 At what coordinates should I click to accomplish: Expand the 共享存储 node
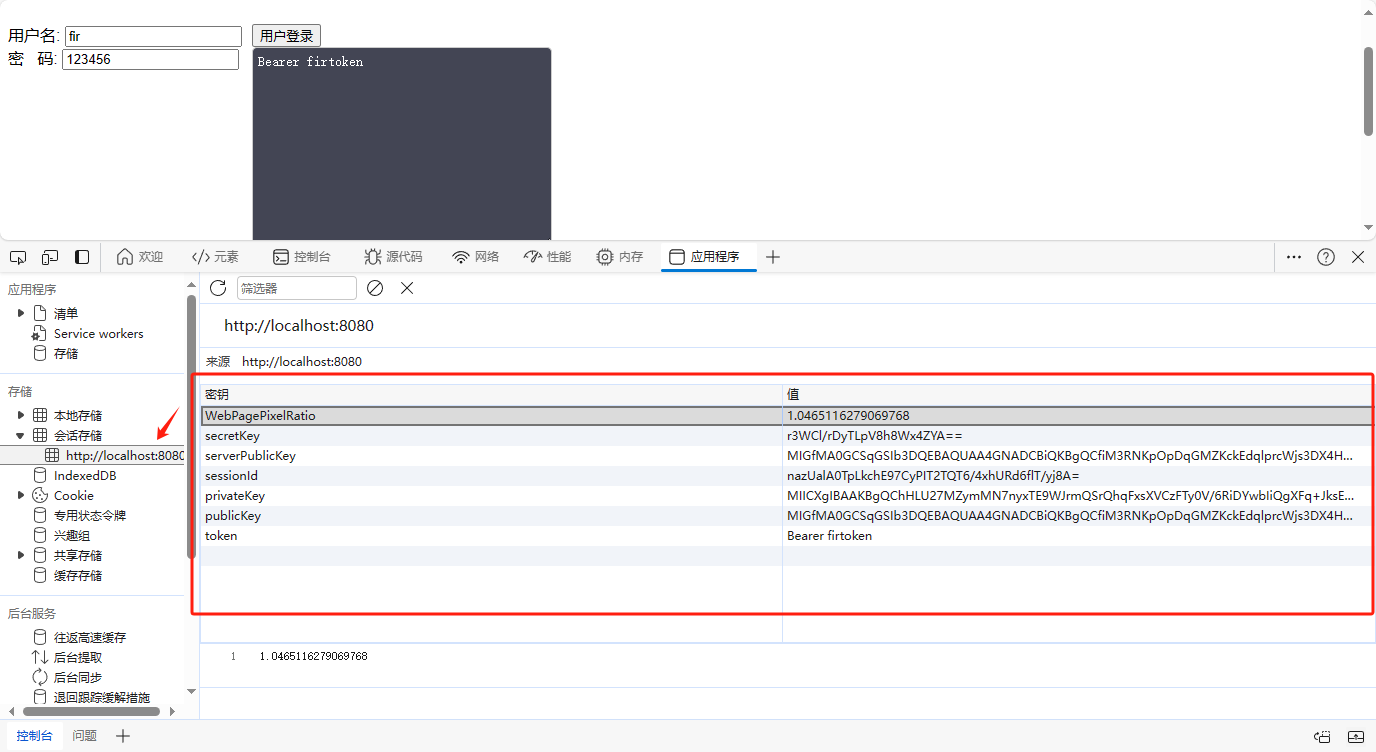click(21, 555)
